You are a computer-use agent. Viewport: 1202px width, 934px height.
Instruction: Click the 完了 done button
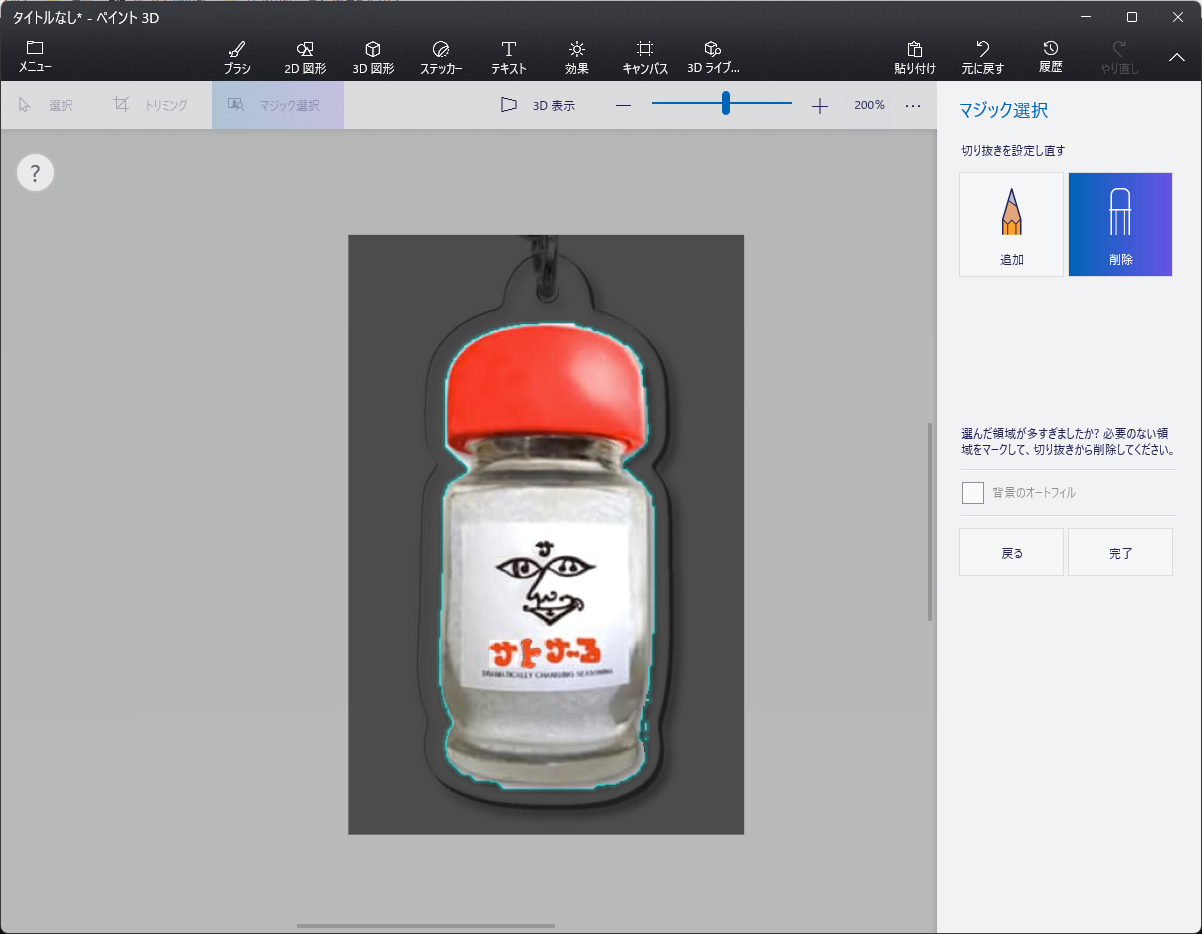1120,553
